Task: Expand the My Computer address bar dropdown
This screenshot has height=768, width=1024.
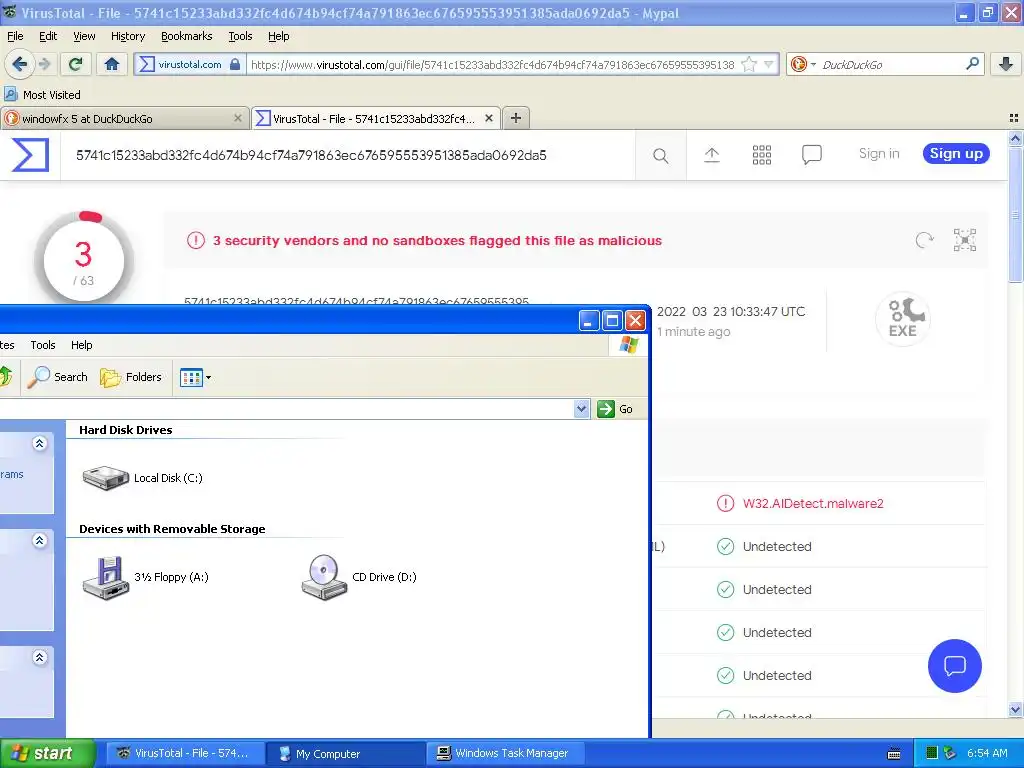Action: [x=582, y=409]
